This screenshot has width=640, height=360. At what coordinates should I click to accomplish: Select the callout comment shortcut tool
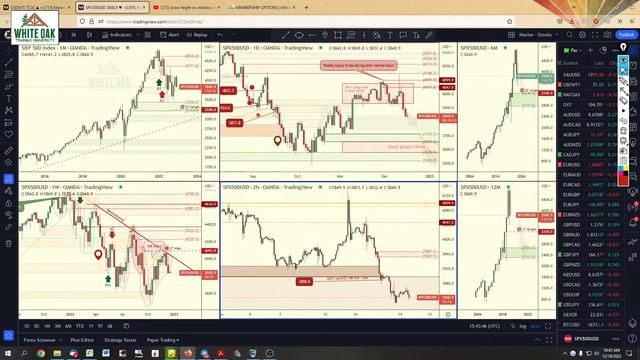pyautogui.click(x=403, y=36)
